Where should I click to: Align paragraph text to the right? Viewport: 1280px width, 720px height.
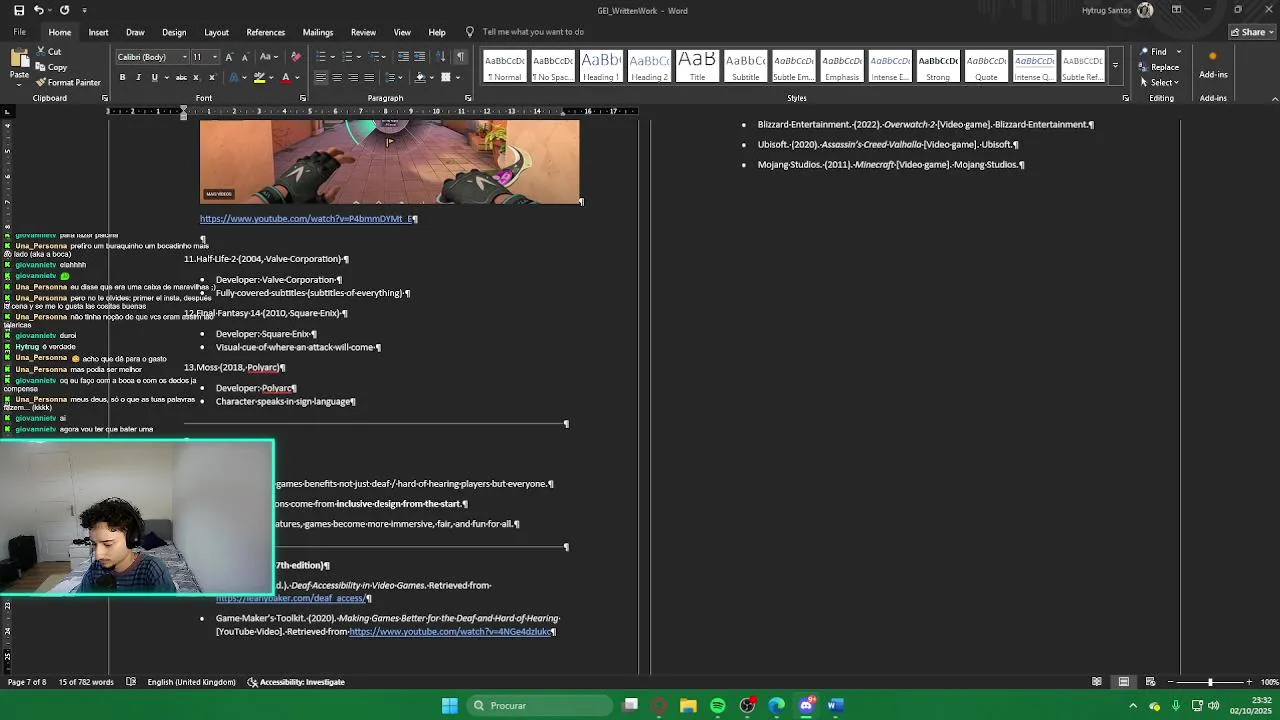click(352, 78)
